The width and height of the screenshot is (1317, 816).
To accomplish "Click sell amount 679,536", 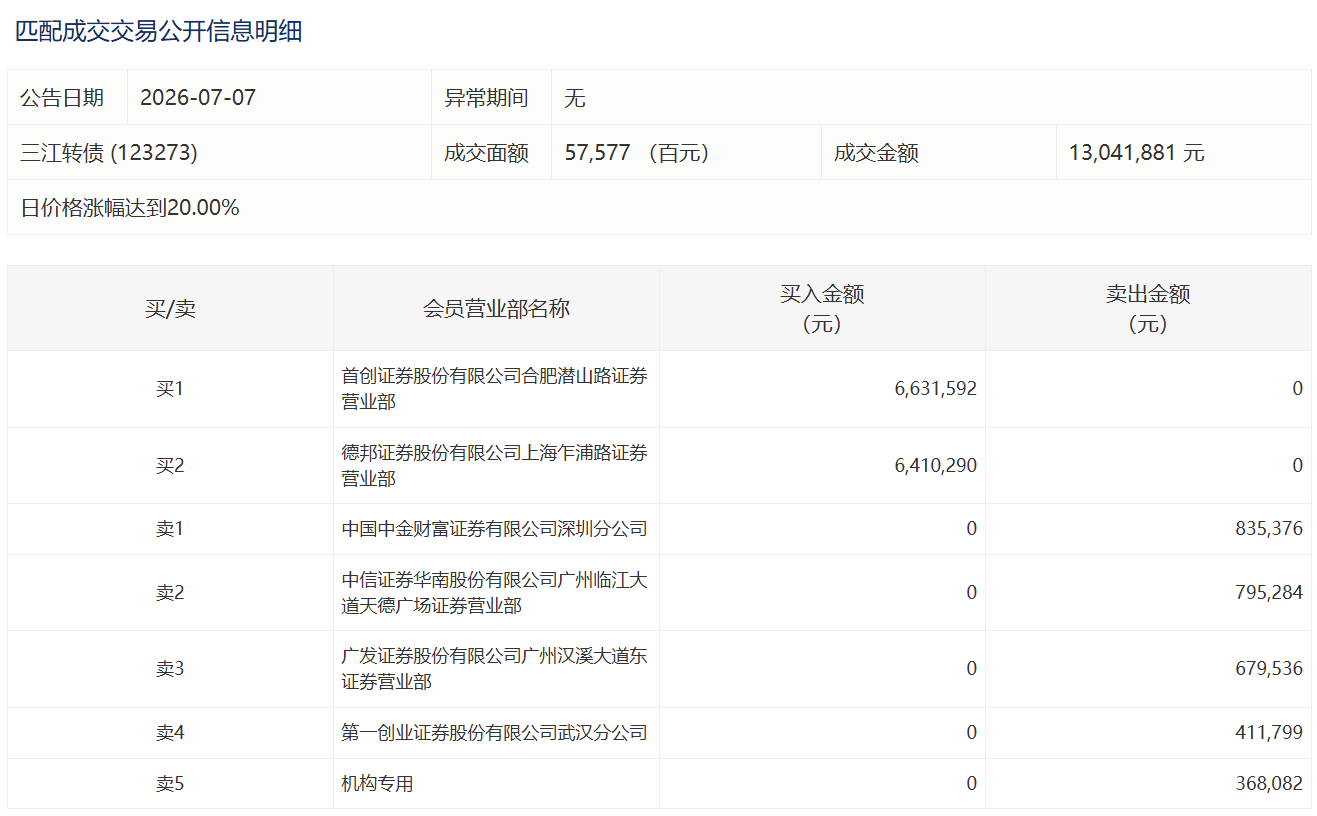I will [x=1270, y=669].
